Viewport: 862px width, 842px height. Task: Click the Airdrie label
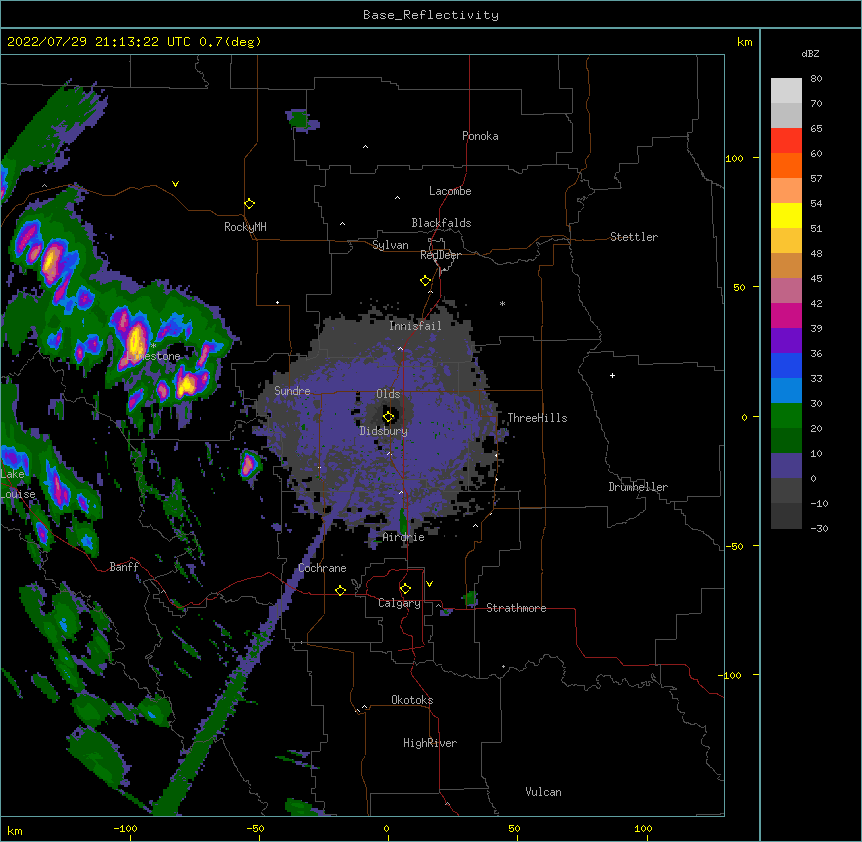coord(403,537)
